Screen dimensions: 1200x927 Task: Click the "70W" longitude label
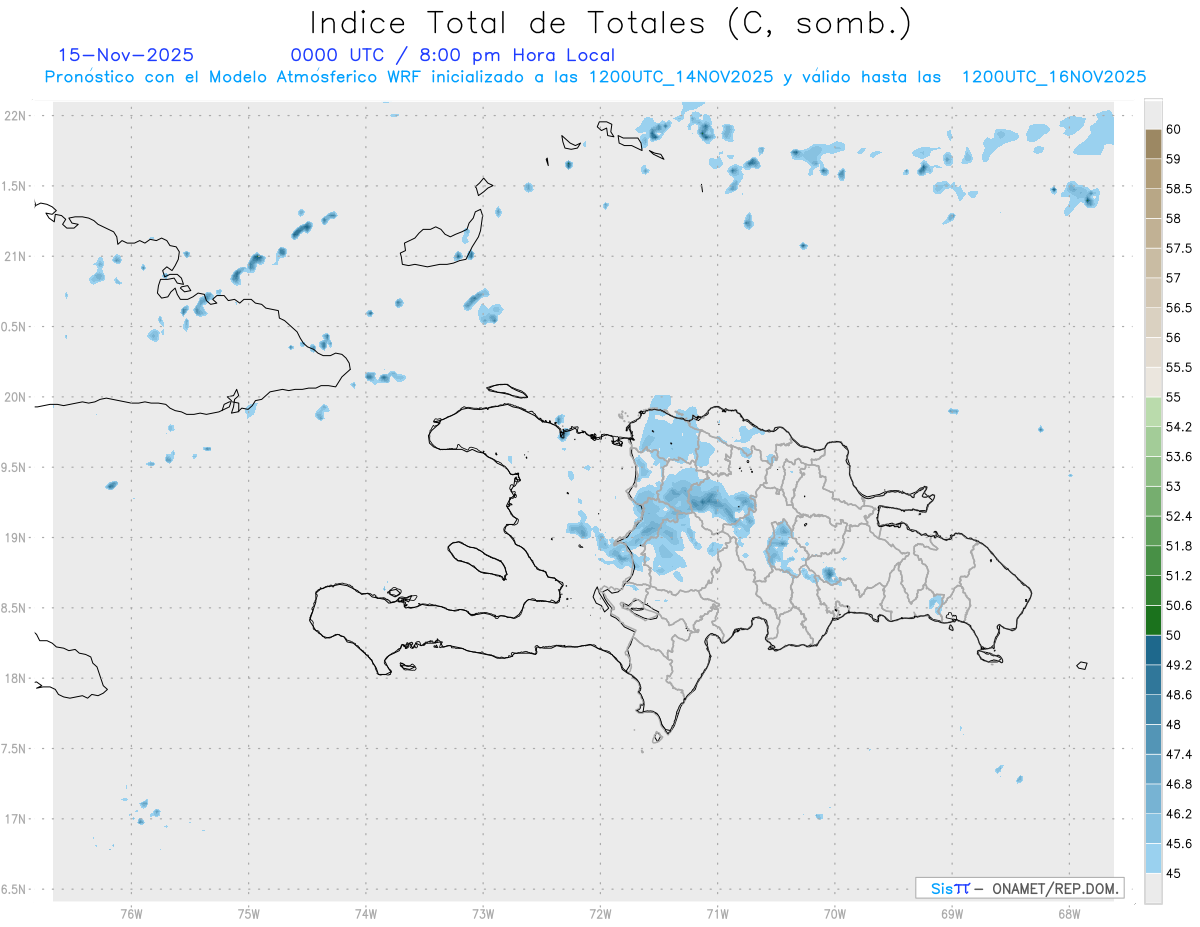(x=835, y=913)
